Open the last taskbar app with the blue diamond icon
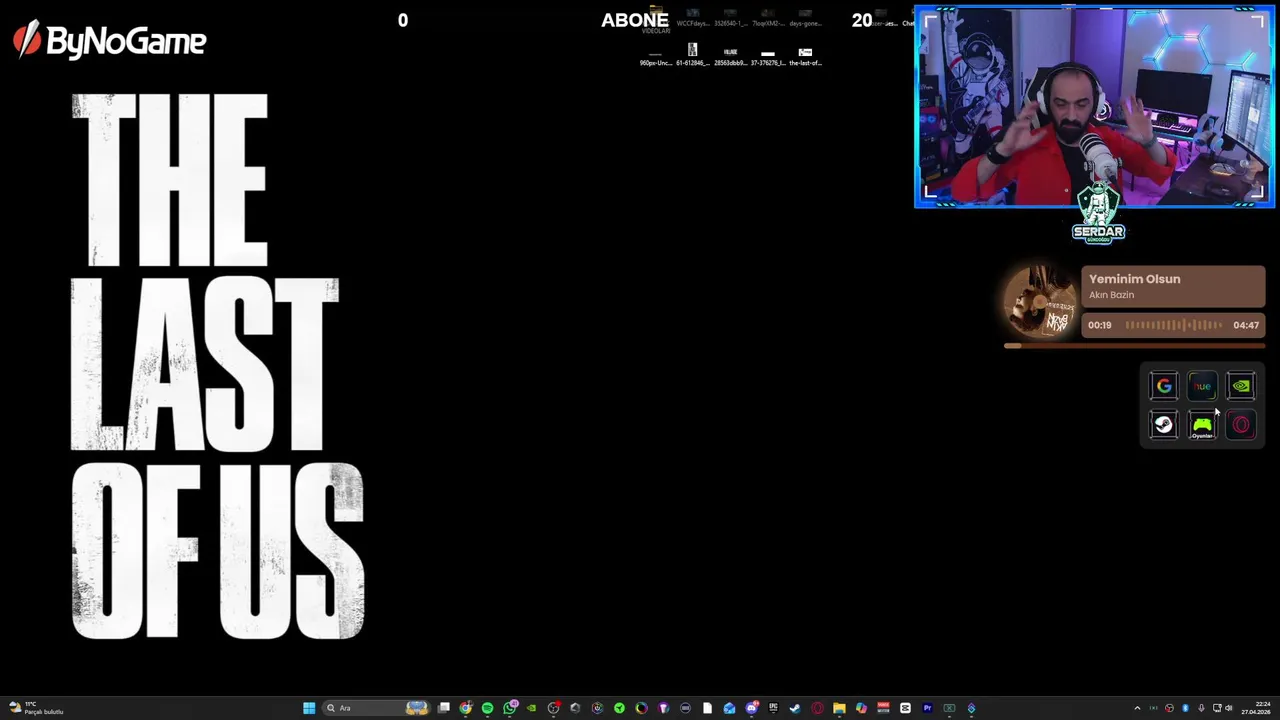This screenshot has height=720, width=1280. tap(973, 708)
